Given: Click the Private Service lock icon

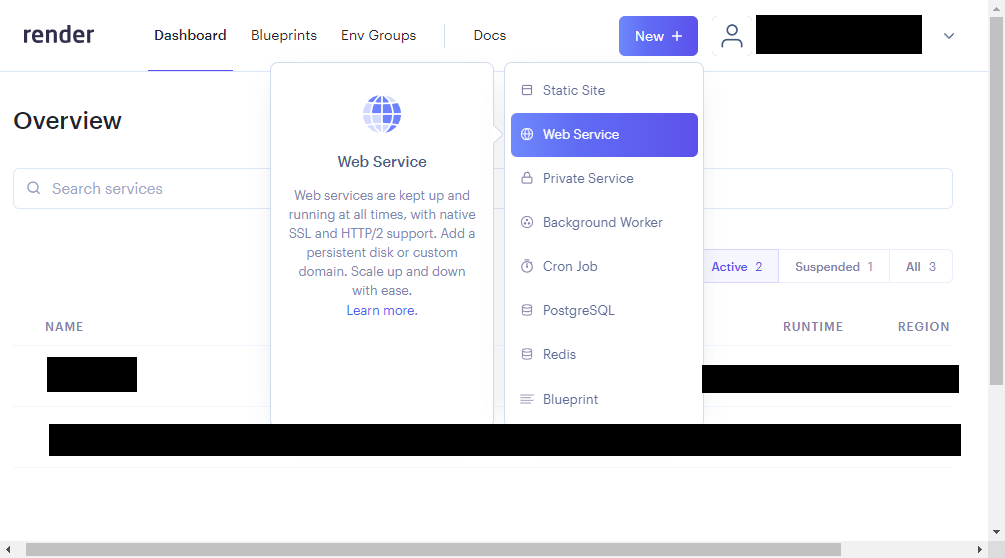Looking at the screenshot, I should point(527,178).
